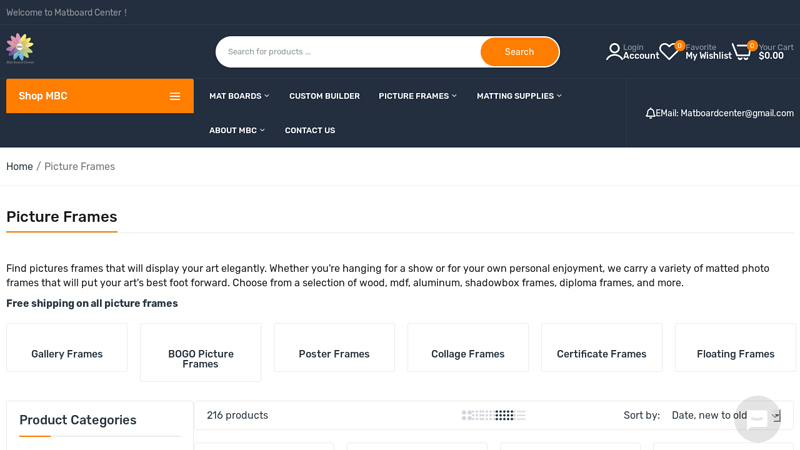Select the highlighted dense grid view
Screen dimensions: 800x450
504,415
